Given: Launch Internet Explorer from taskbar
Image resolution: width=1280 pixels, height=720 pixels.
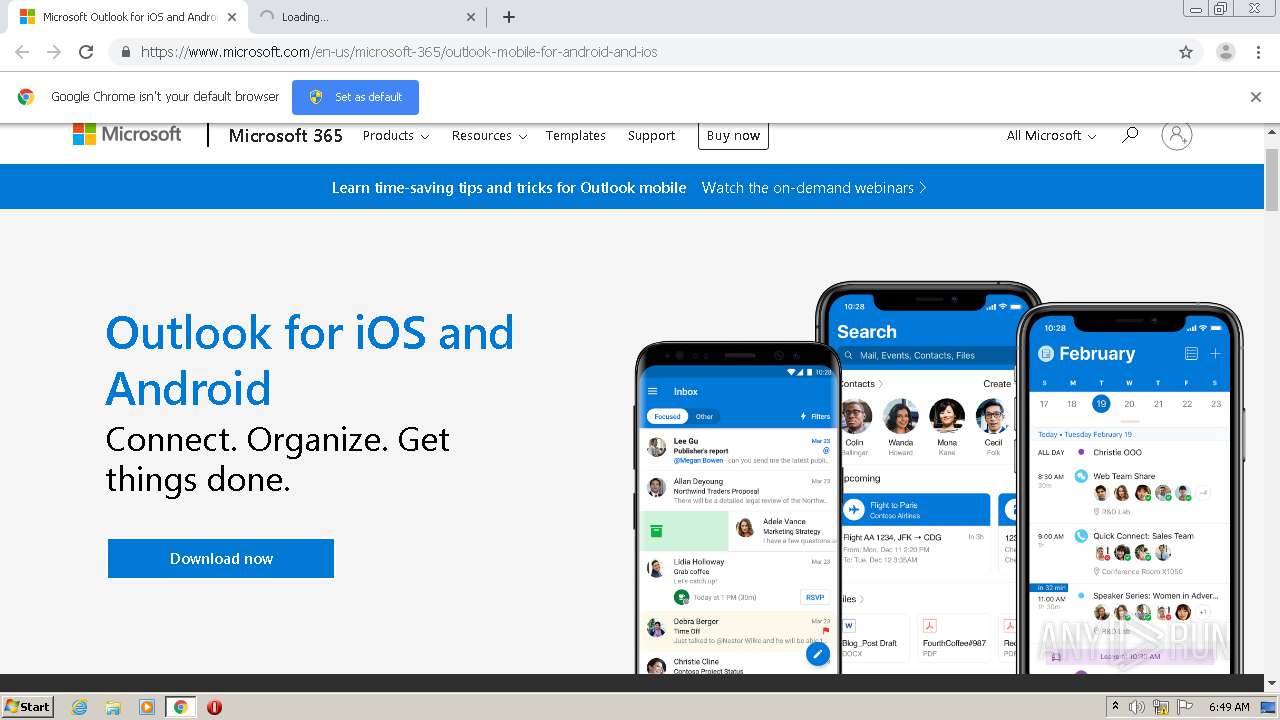Looking at the screenshot, I should click(x=79, y=707).
